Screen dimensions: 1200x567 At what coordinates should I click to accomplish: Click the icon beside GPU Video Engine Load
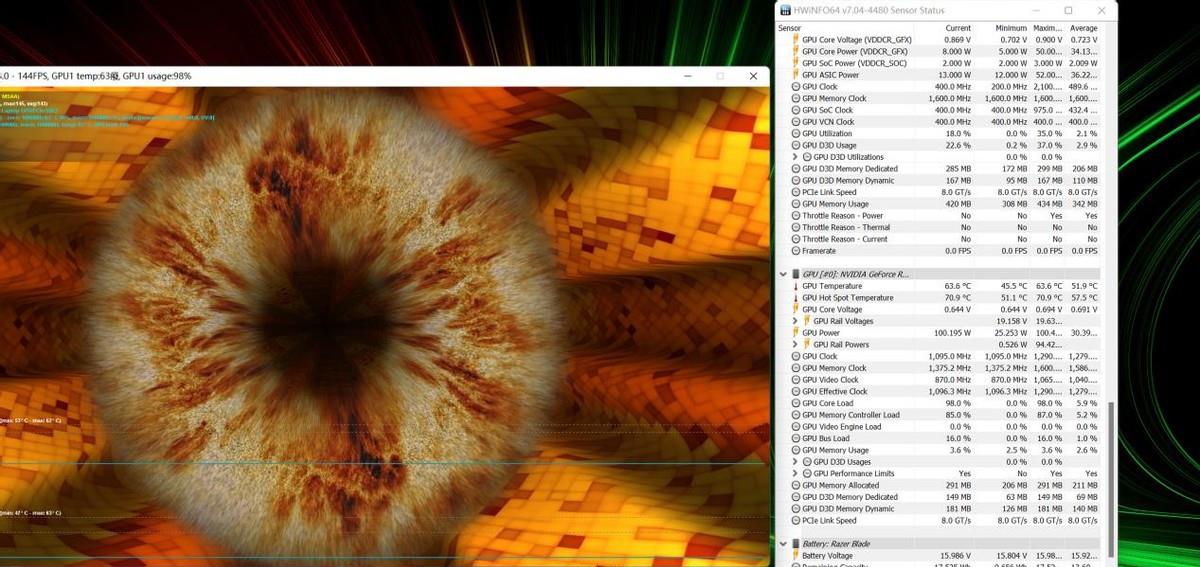[796, 427]
